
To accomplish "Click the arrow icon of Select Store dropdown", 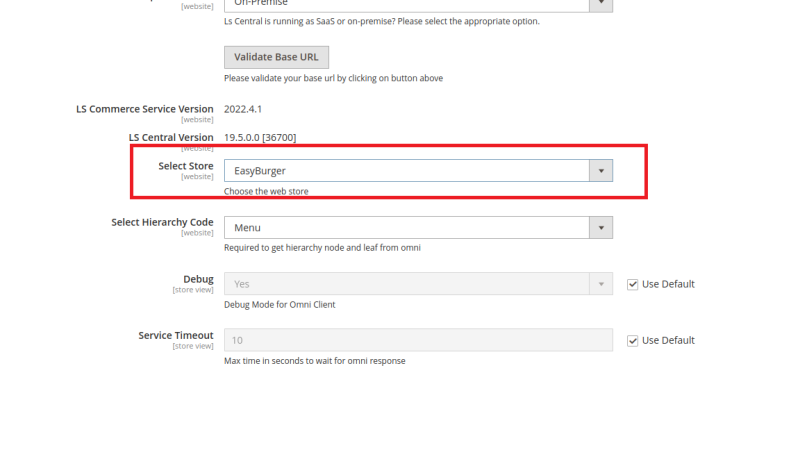I will point(601,170).
